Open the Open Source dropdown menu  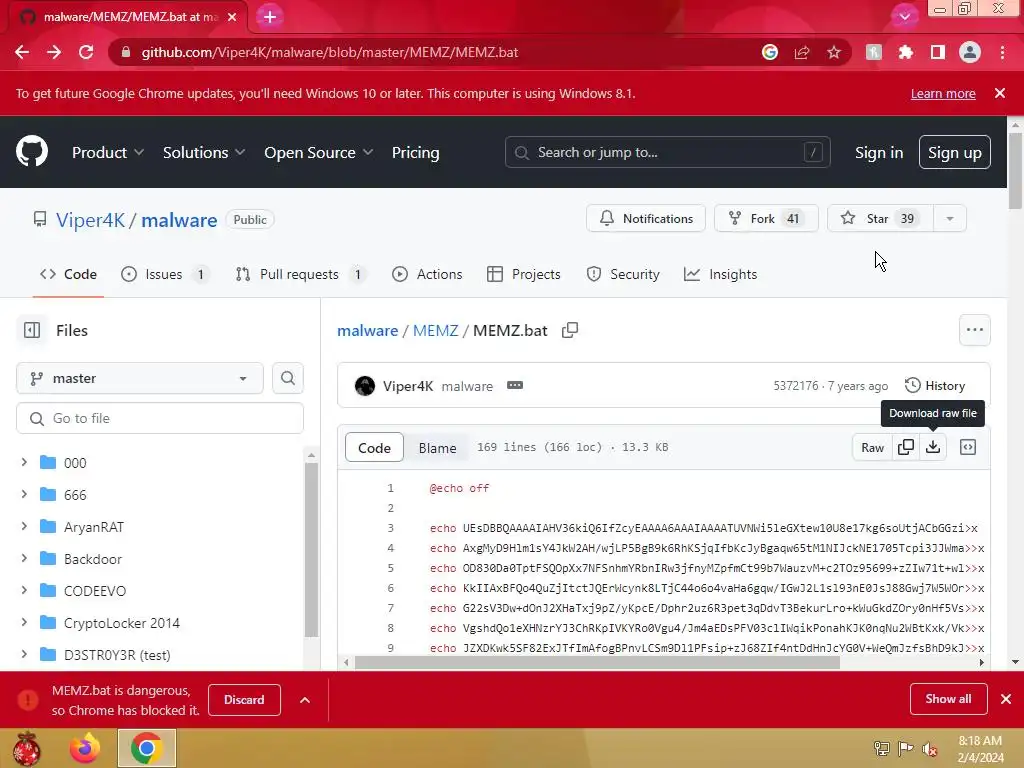coord(319,152)
